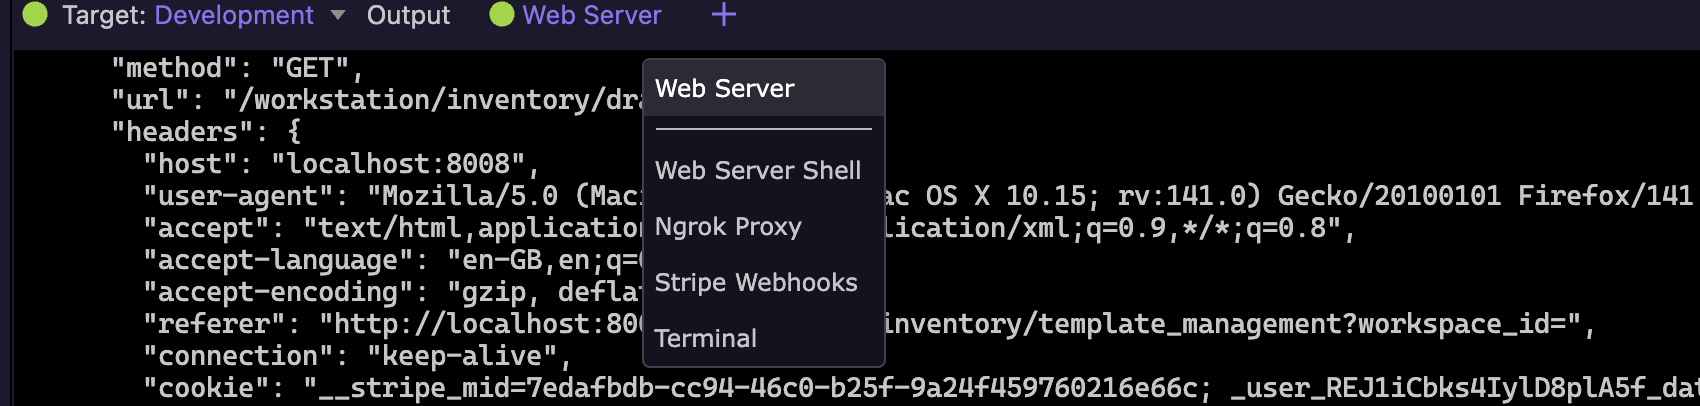This screenshot has width=1700, height=406.
Task: Click the "method": "GET" output line
Action: tap(236, 68)
